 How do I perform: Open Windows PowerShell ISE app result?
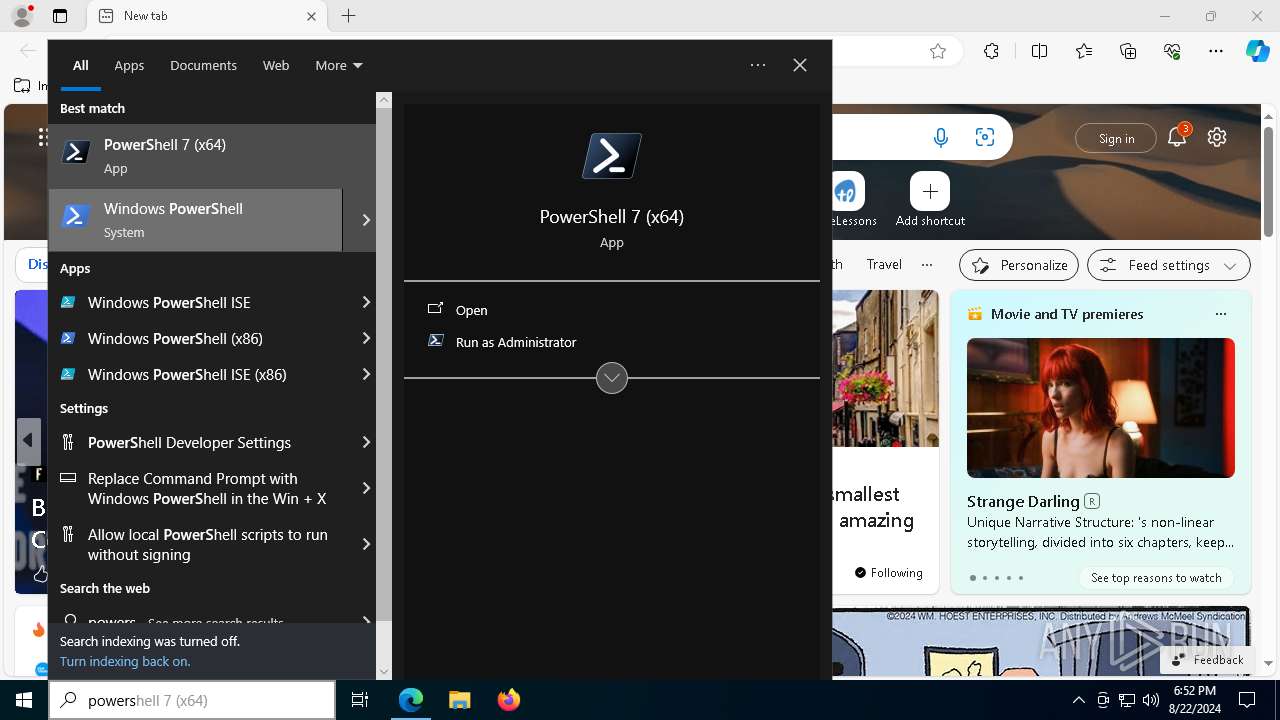point(200,302)
